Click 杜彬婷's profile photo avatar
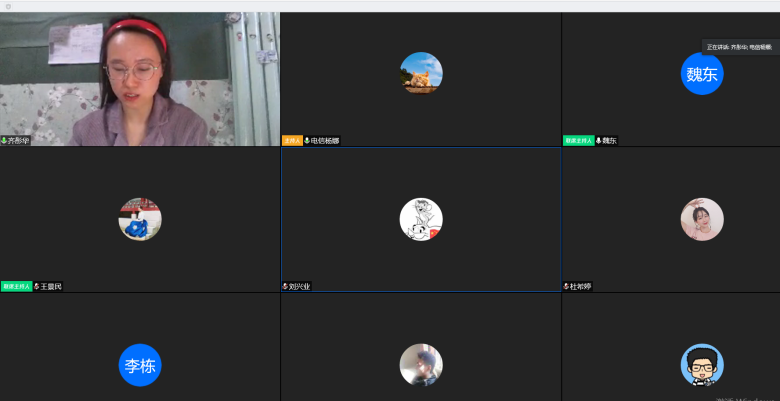The width and height of the screenshot is (780, 401). [x=702, y=219]
